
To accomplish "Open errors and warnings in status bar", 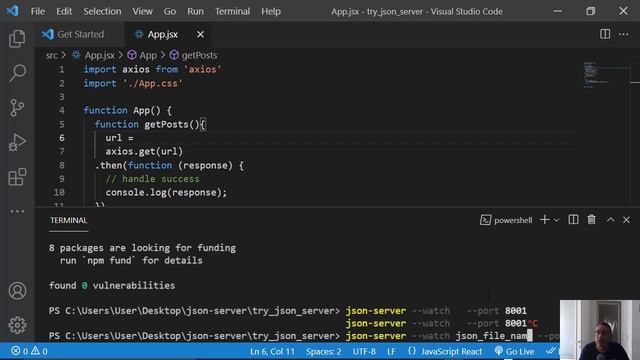I will [x=29, y=351].
